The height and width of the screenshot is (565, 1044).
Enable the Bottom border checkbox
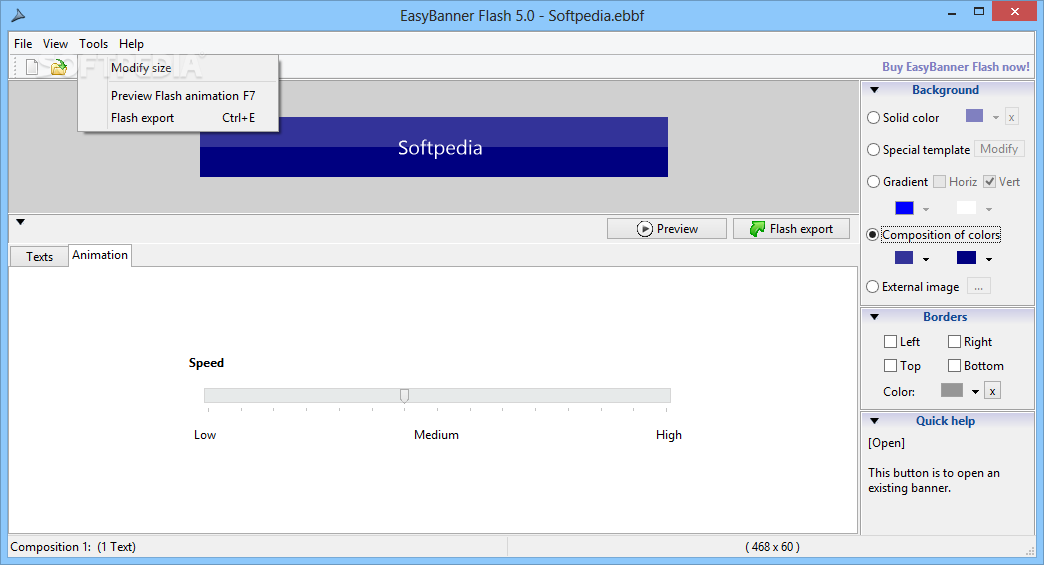[954, 365]
